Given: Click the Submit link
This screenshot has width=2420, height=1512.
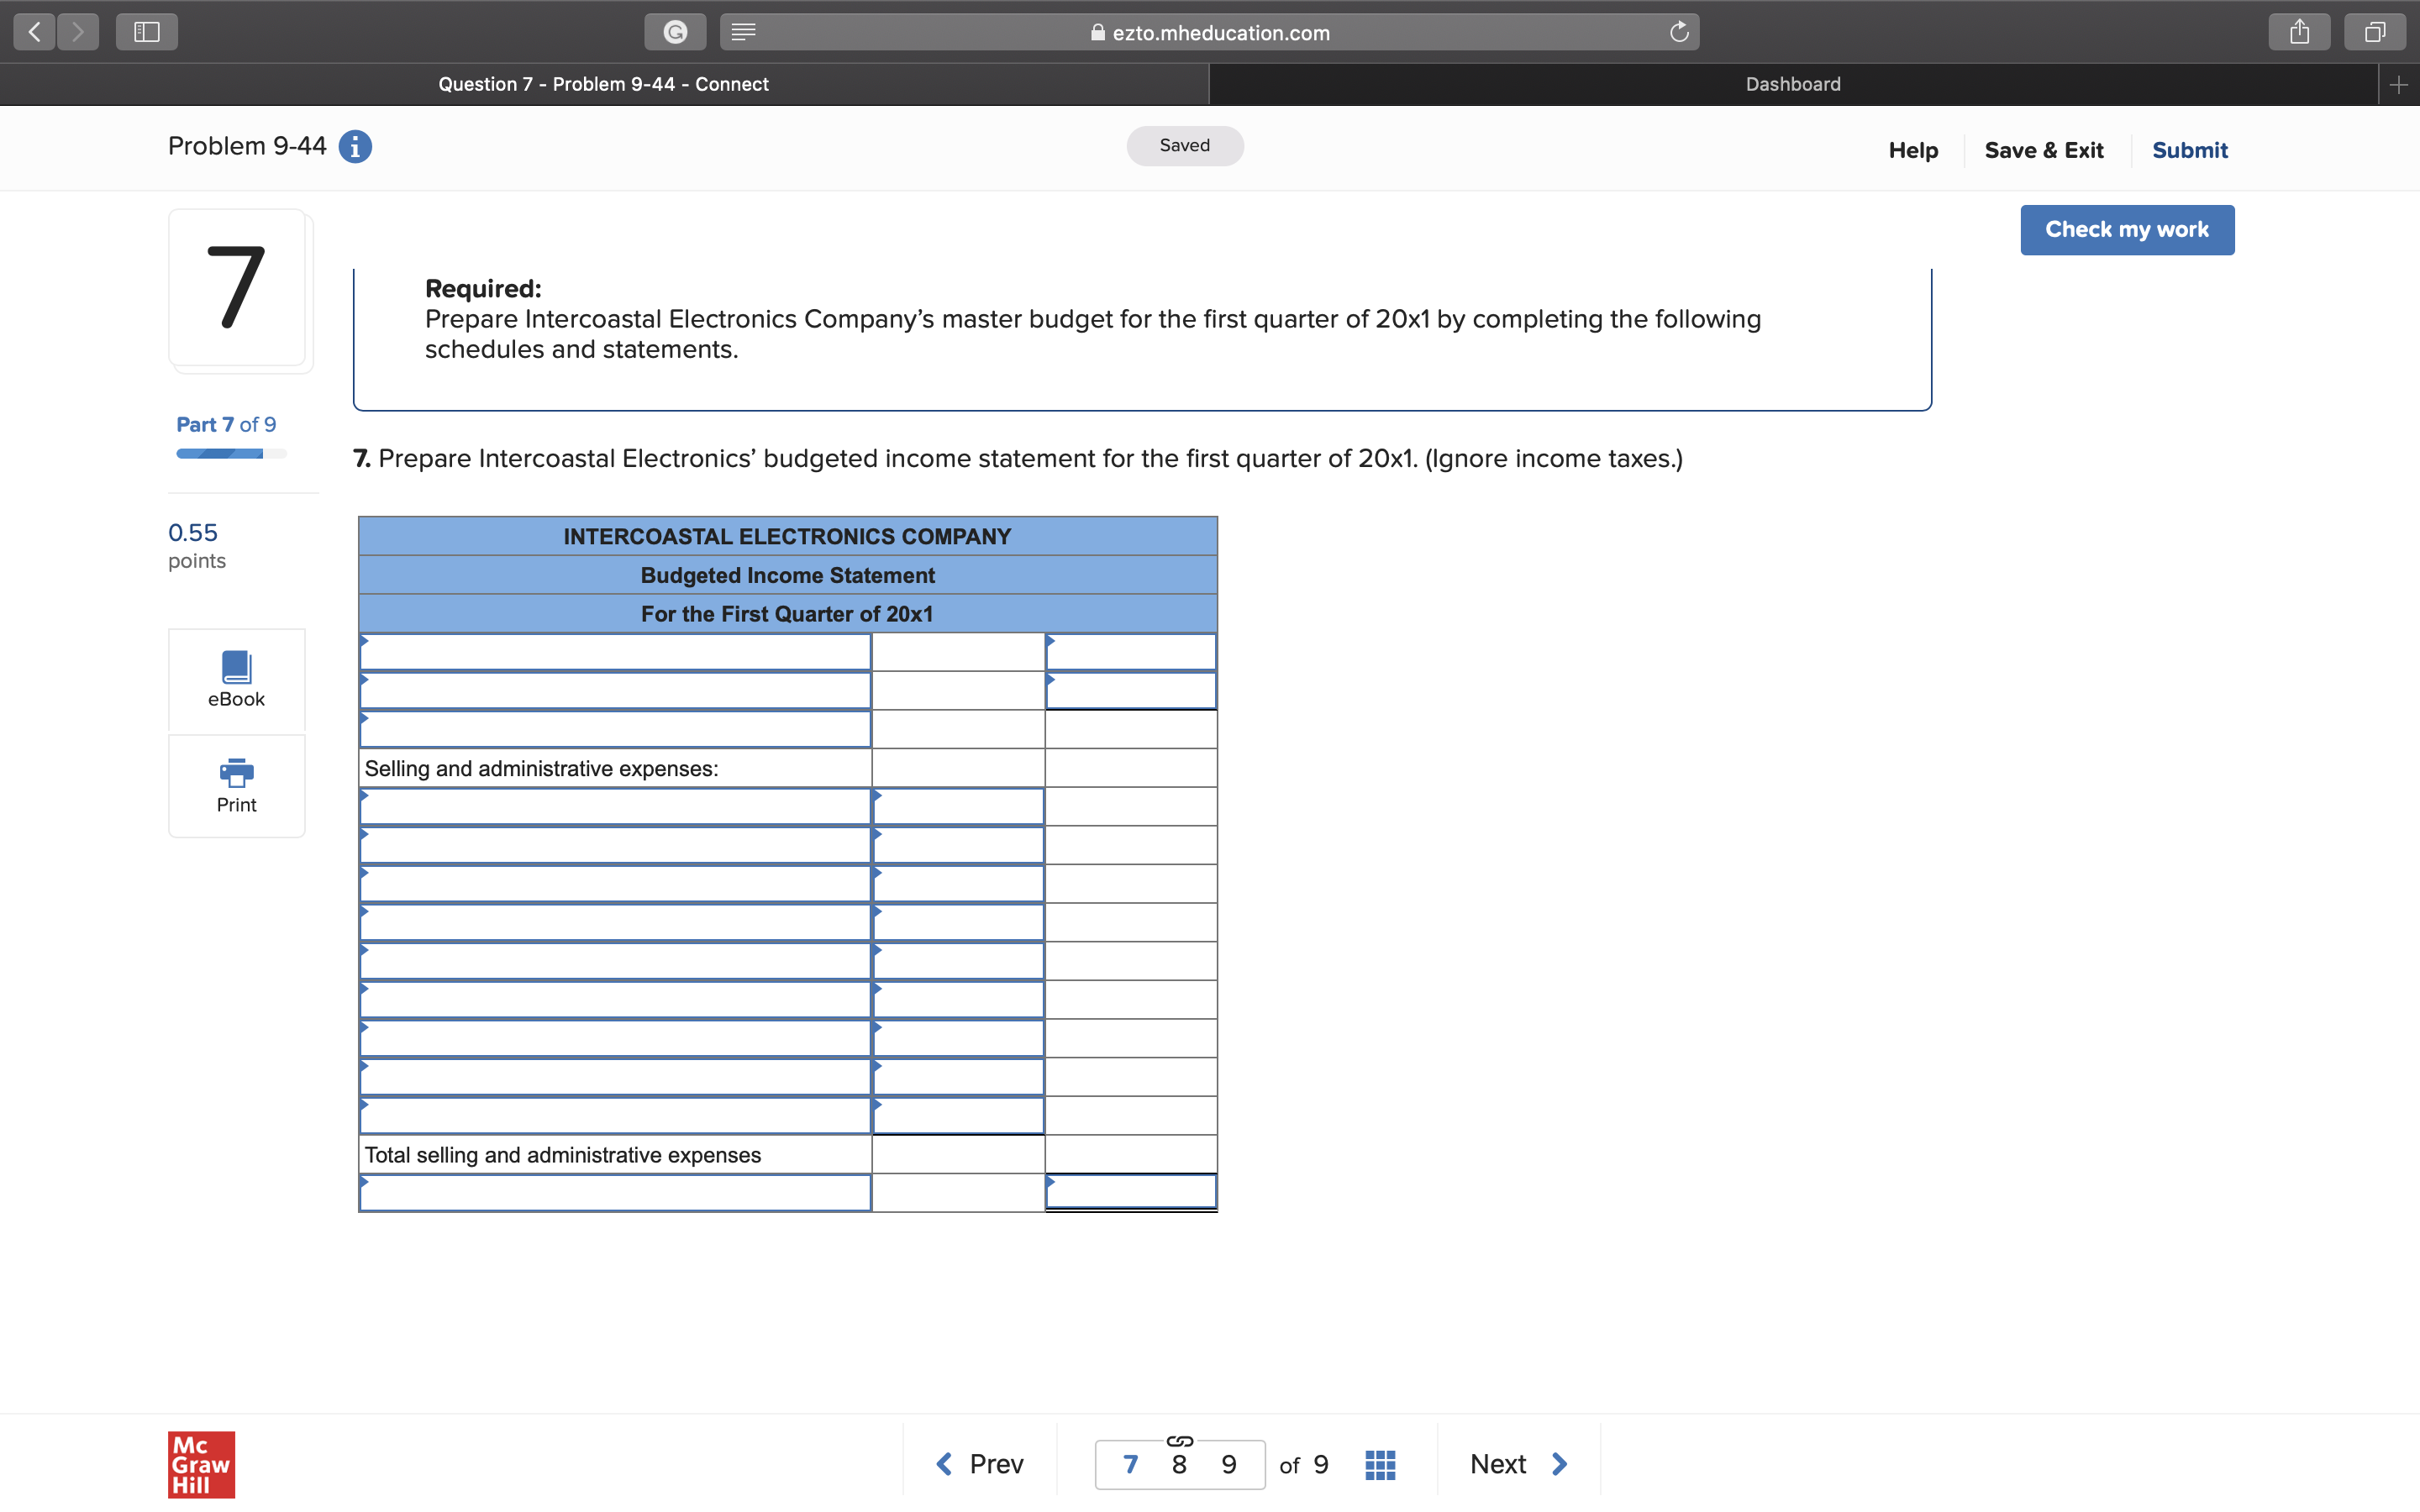Looking at the screenshot, I should click(x=2189, y=150).
